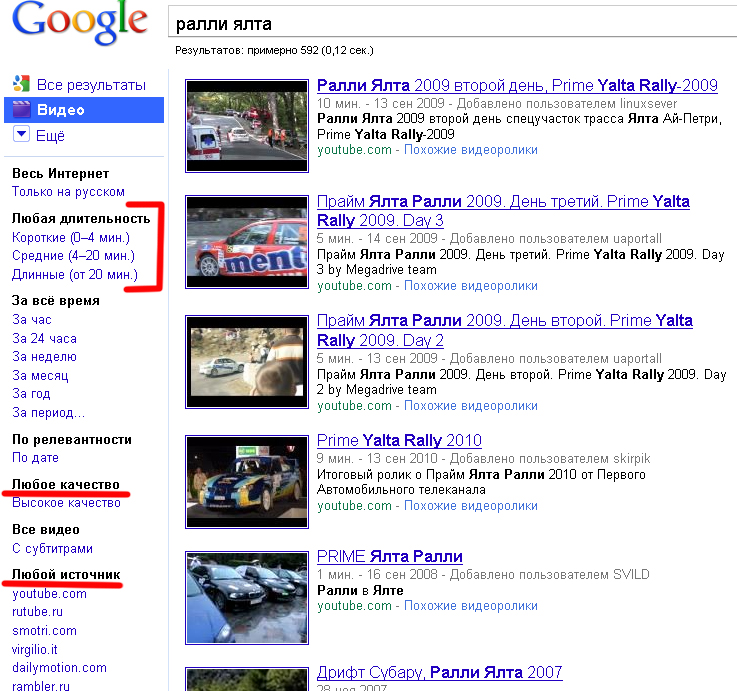Open the 'Ещё' search modes

point(50,136)
